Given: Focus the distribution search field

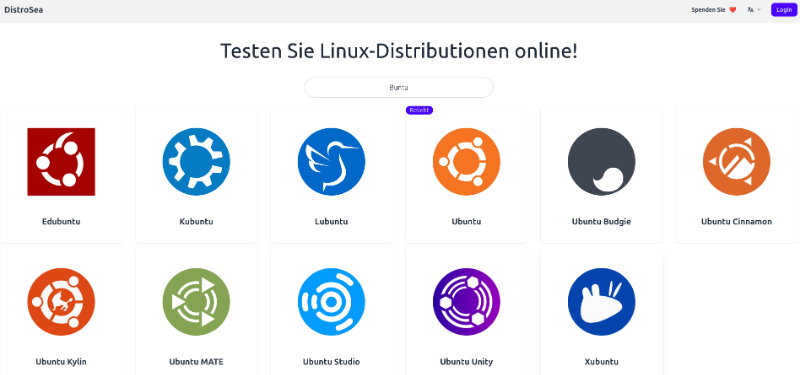Looking at the screenshot, I should click(x=399, y=87).
